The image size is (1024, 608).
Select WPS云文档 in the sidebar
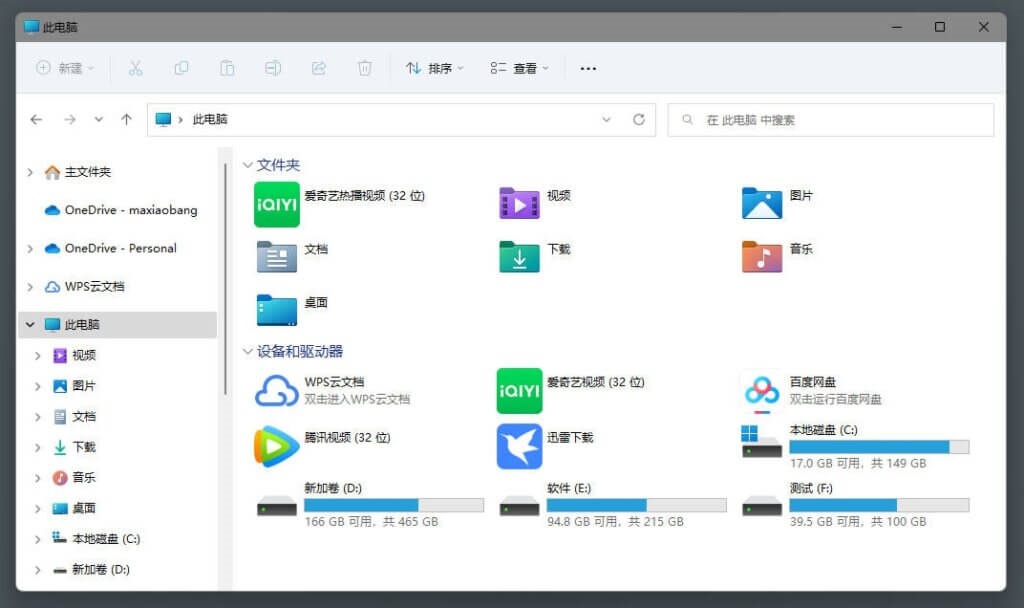tap(94, 286)
